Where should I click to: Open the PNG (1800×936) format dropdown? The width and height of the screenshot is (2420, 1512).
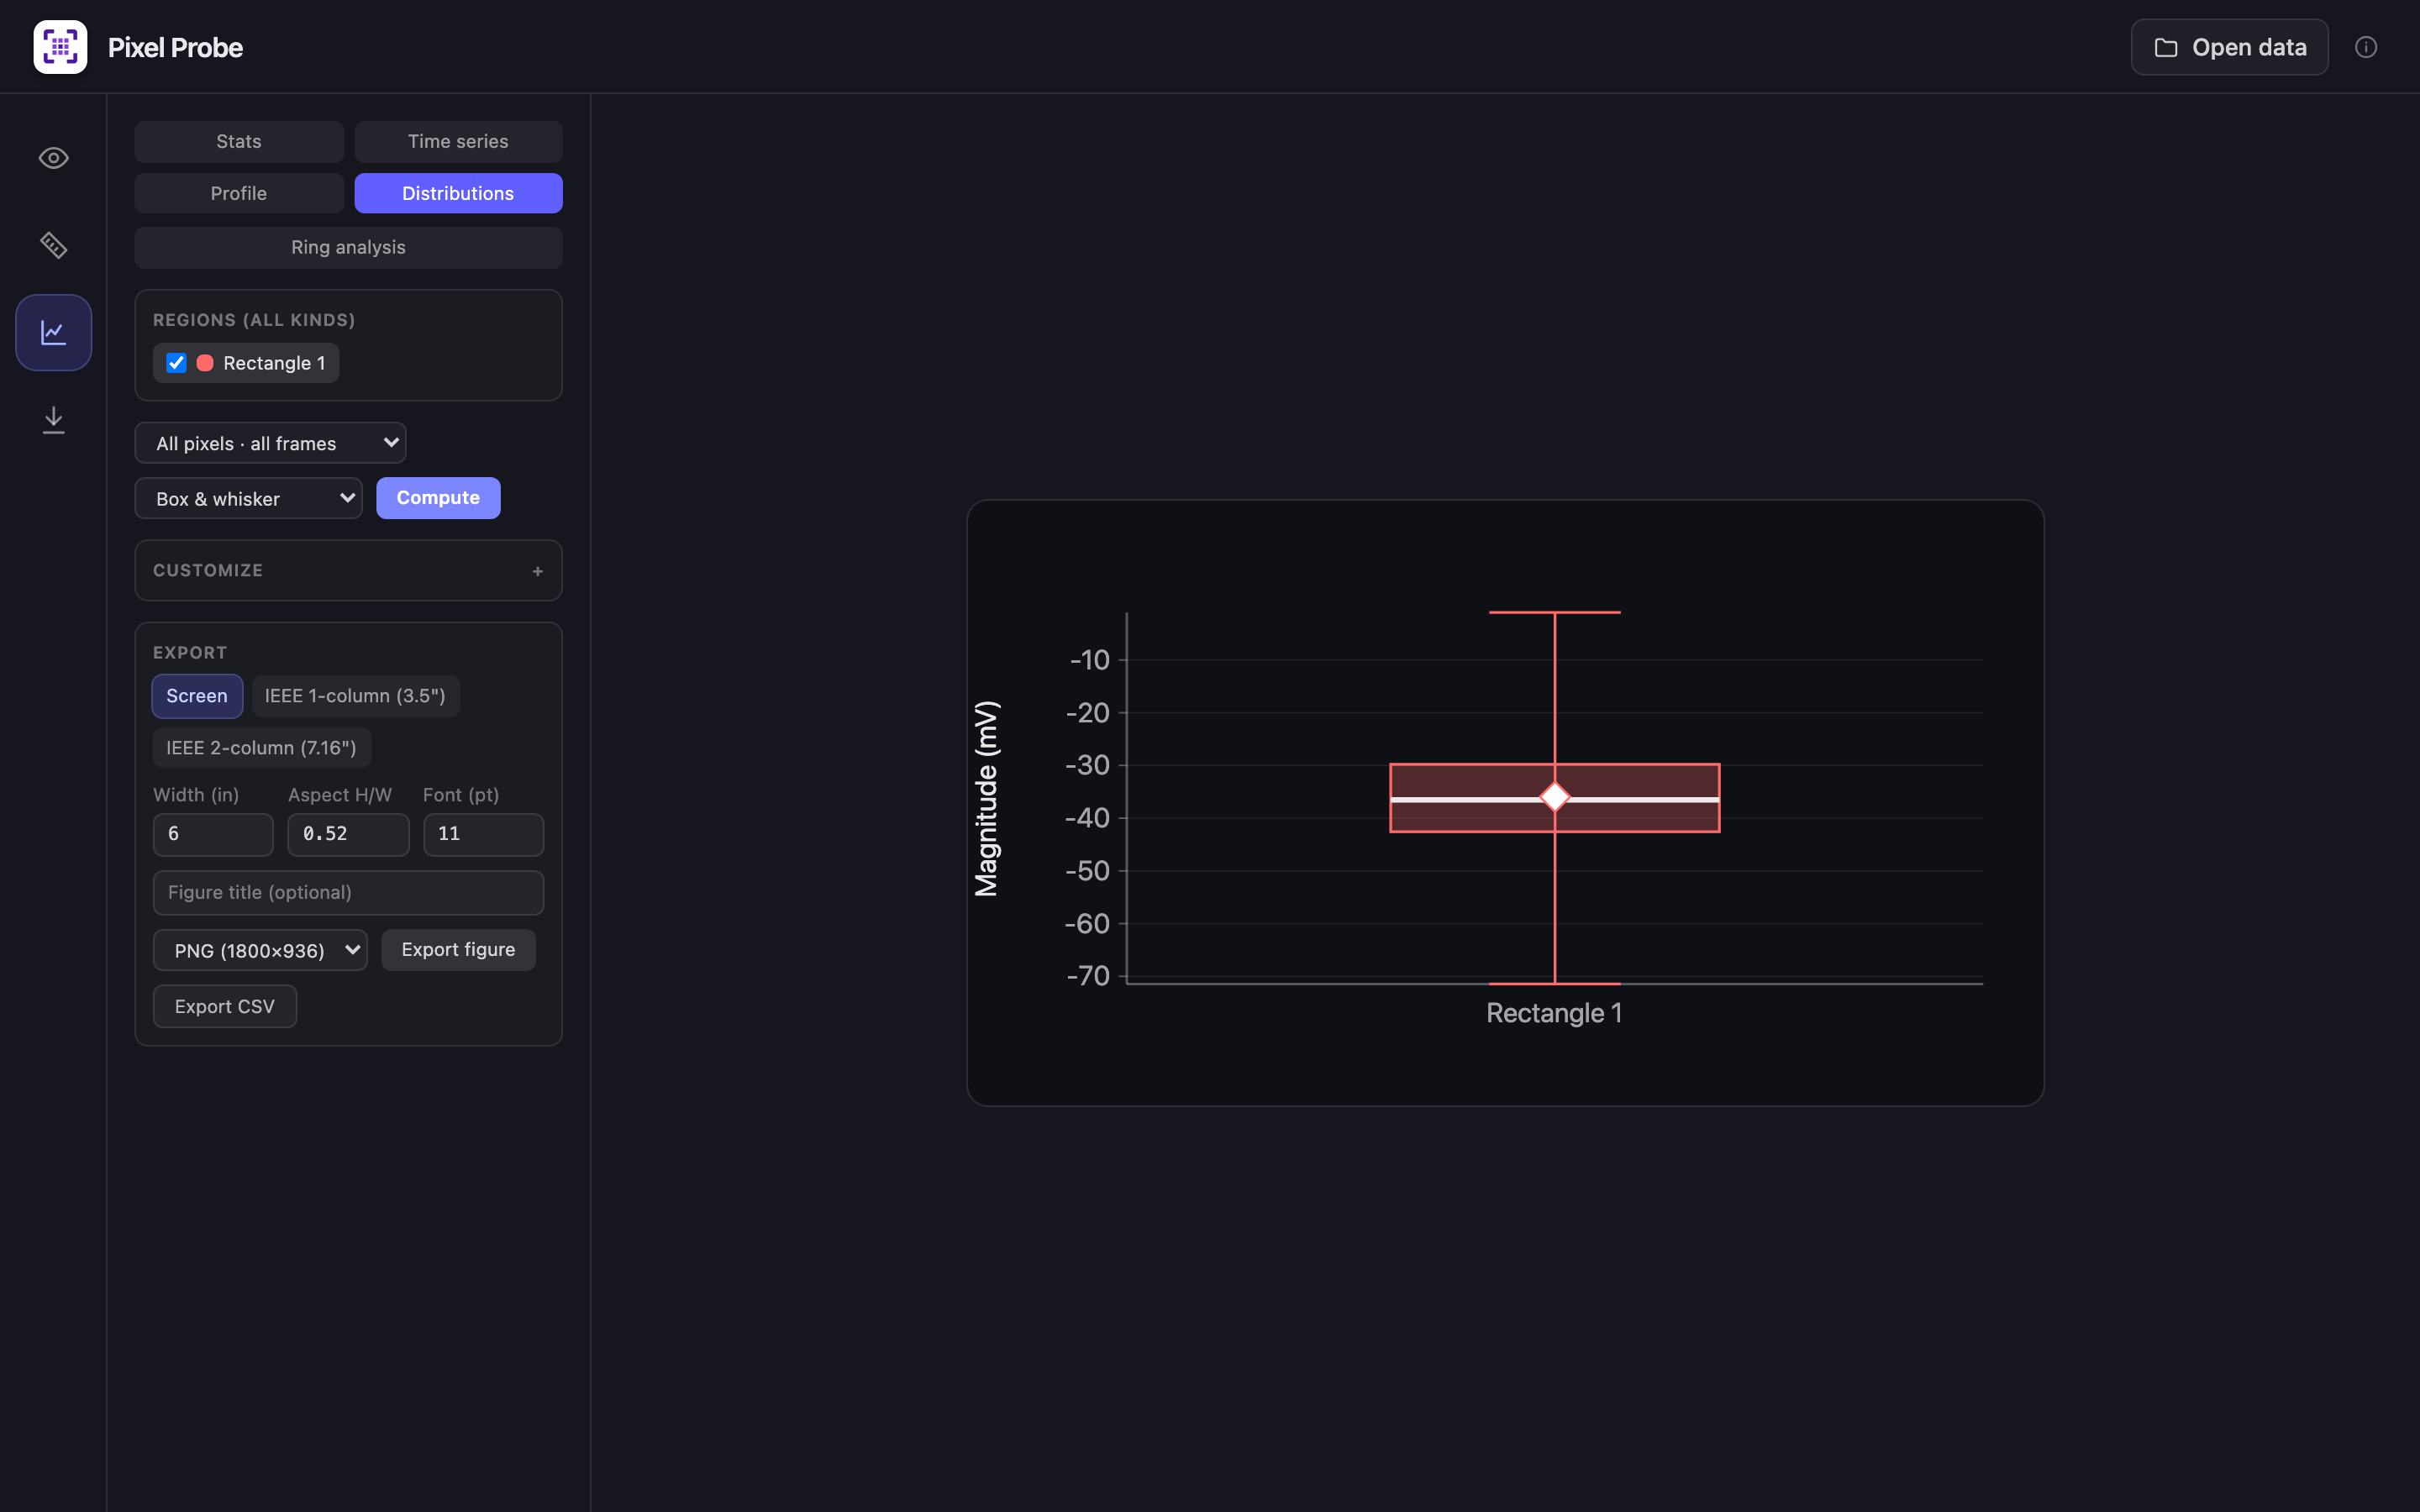[260, 950]
